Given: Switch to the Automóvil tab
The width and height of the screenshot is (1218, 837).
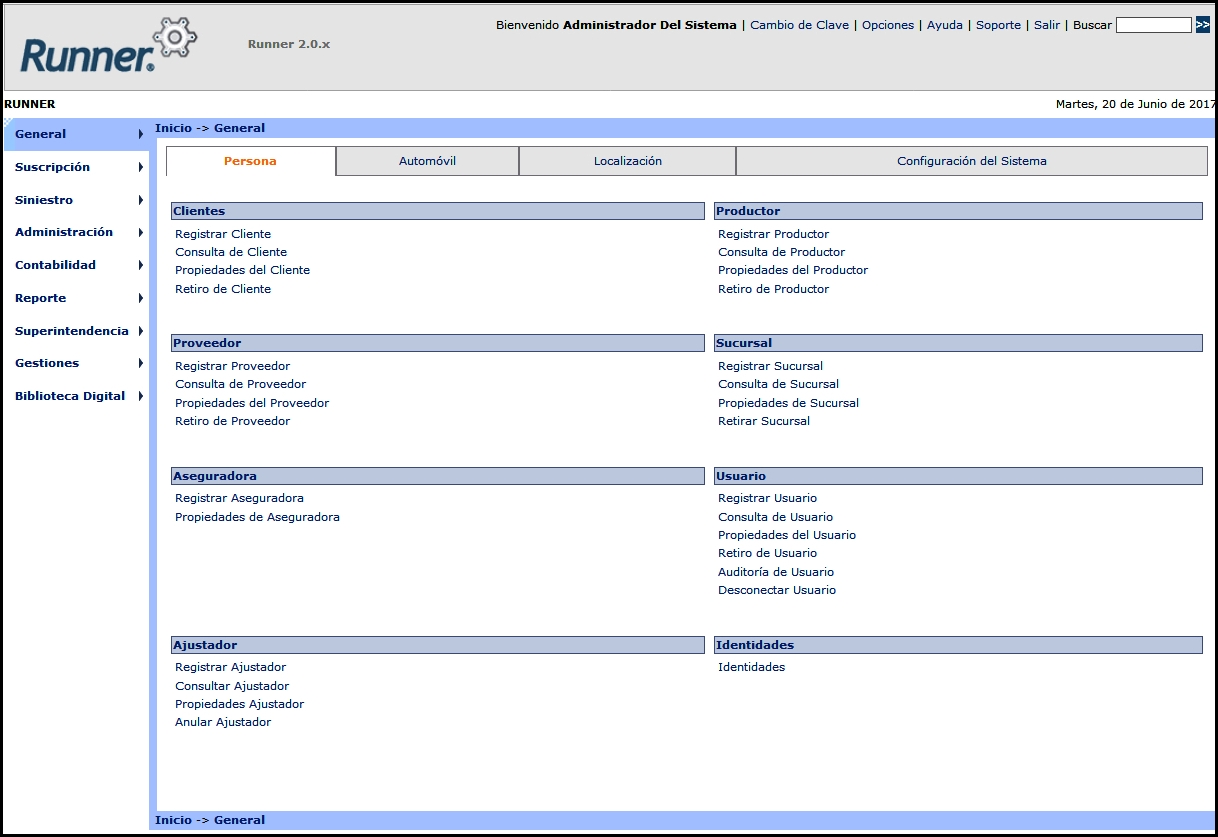Looking at the screenshot, I should tap(428, 161).
